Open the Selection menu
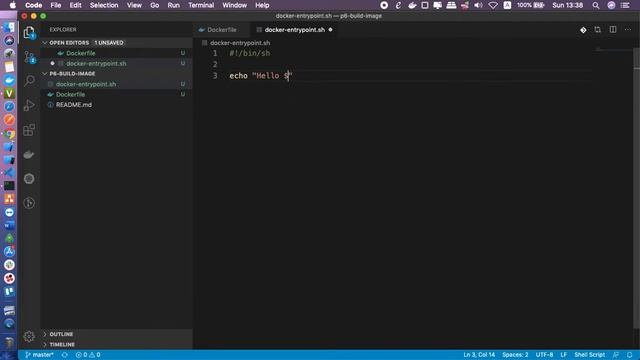The width and height of the screenshot is (640, 360). (x=104, y=5)
